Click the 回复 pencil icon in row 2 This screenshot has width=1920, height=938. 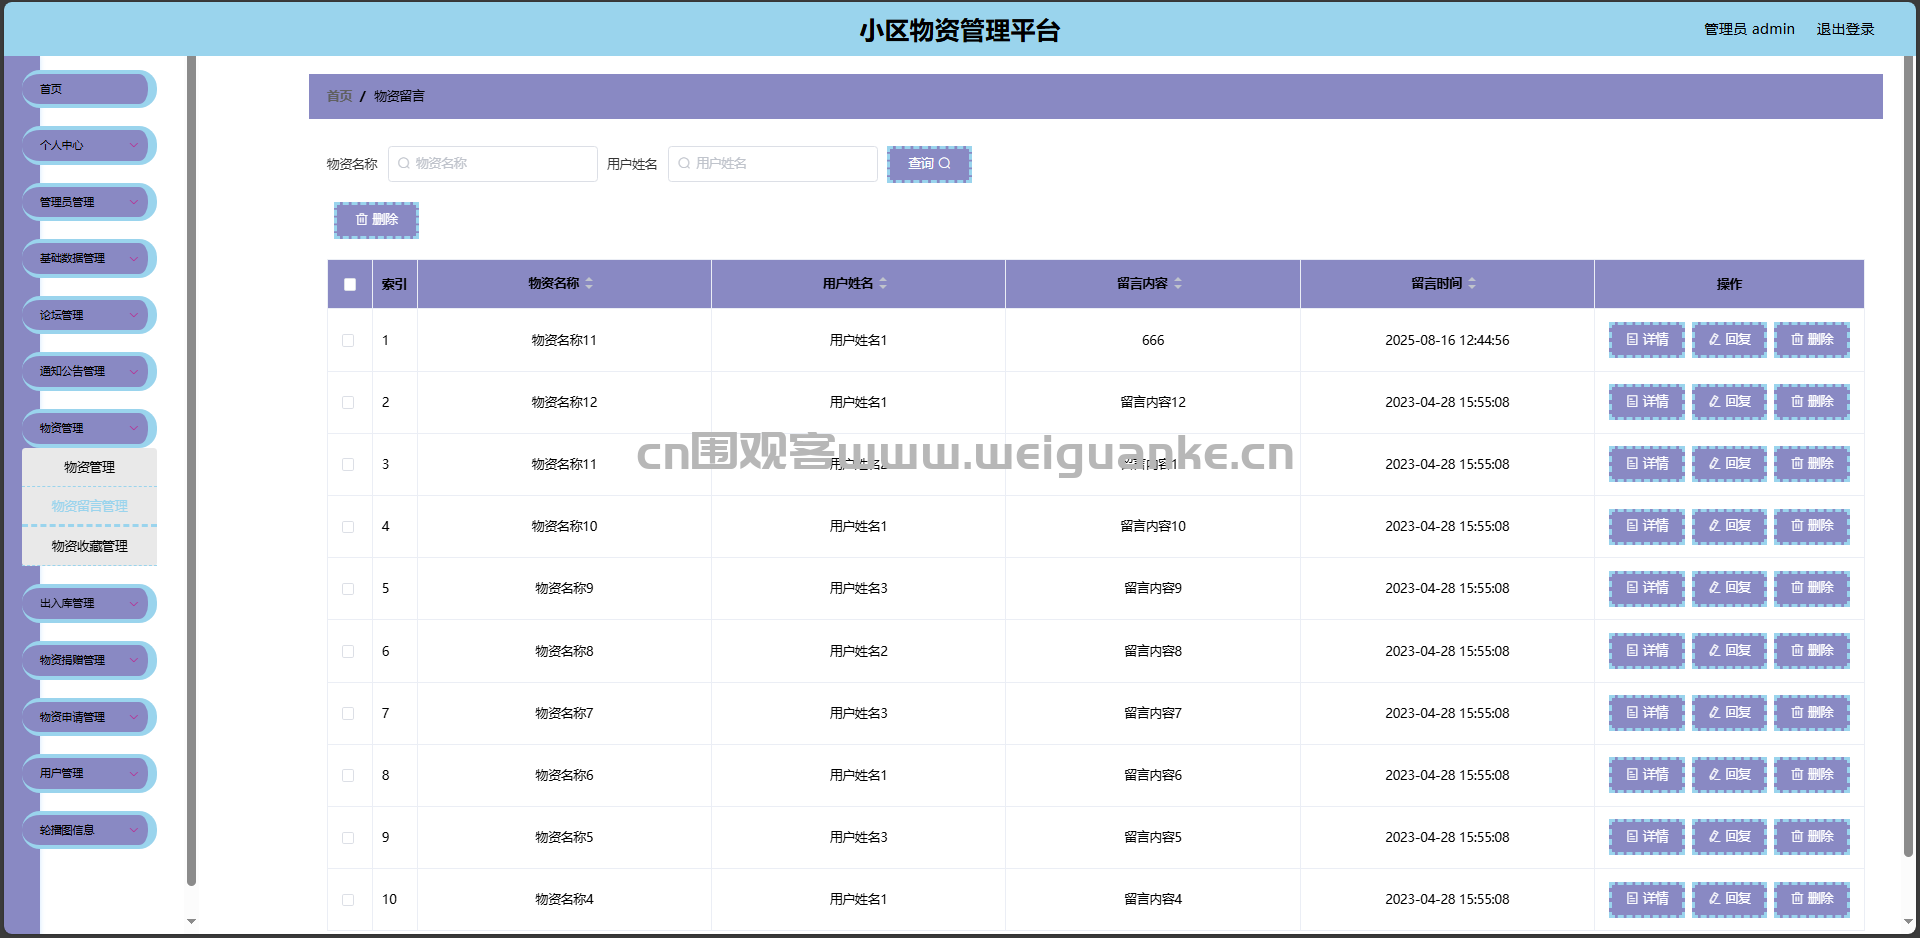(1729, 402)
